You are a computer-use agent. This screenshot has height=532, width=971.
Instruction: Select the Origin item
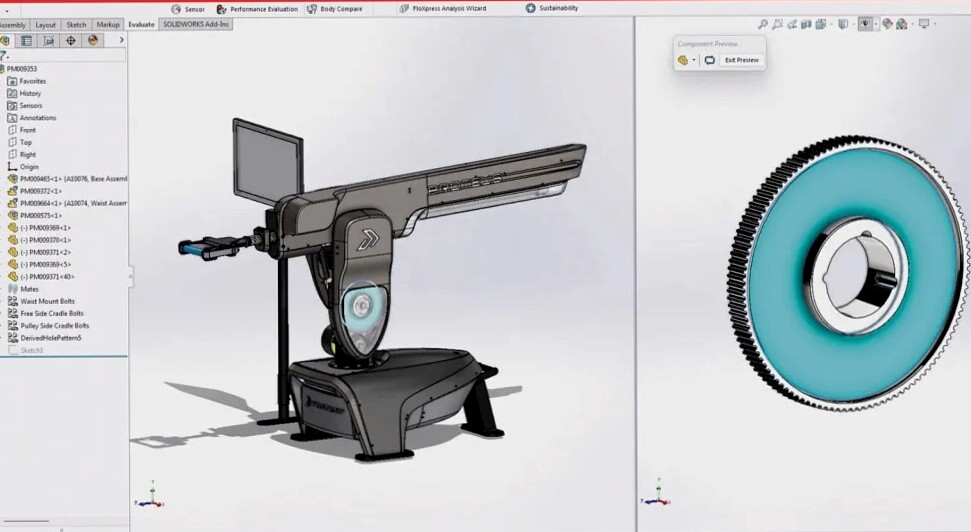[23, 167]
